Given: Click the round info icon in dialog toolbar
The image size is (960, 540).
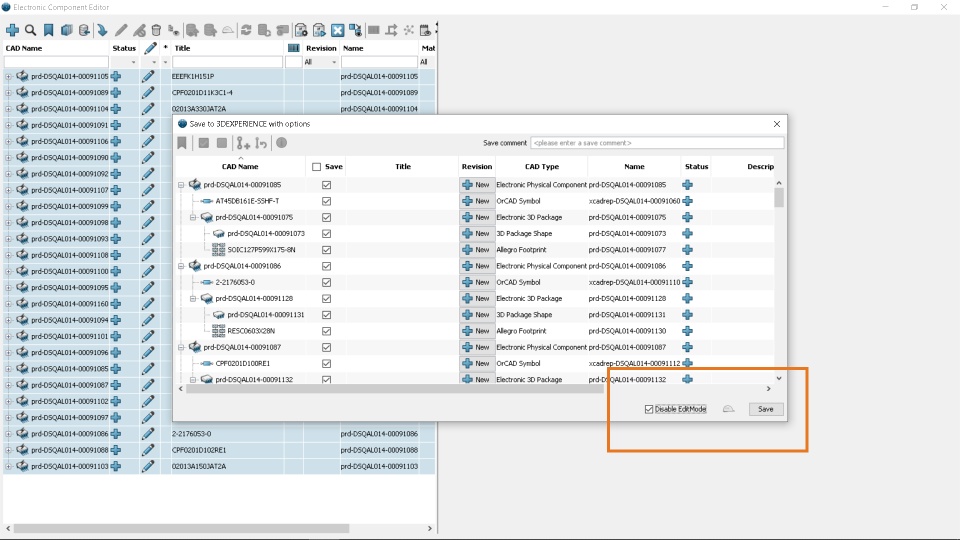Looking at the screenshot, I should pos(282,143).
